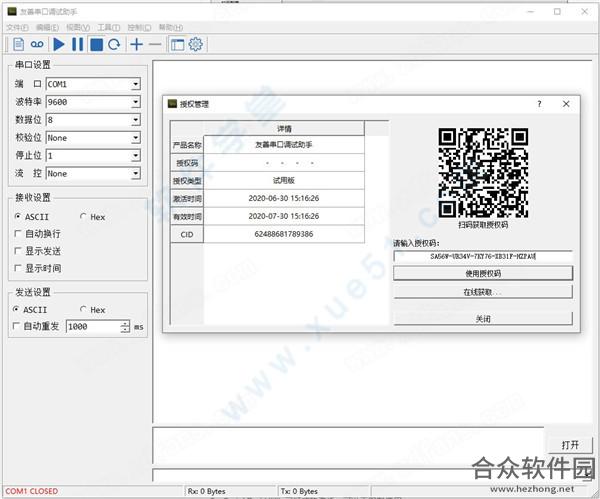Click the Rx: 0 Bytes status entry
The width and height of the screenshot is (600, 499).
click(207, 491)
